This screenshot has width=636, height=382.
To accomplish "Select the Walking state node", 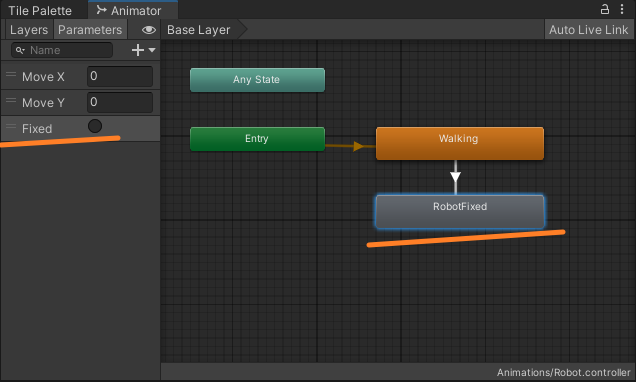I will [x=460, y=143].
